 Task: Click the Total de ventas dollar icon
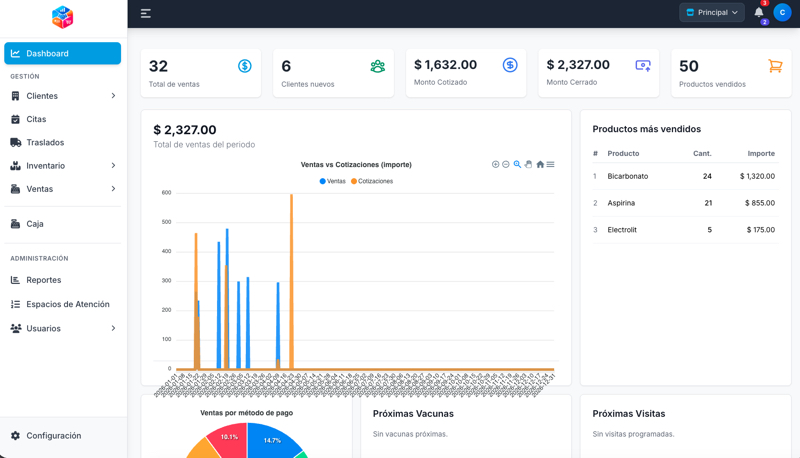coord(245,66)
